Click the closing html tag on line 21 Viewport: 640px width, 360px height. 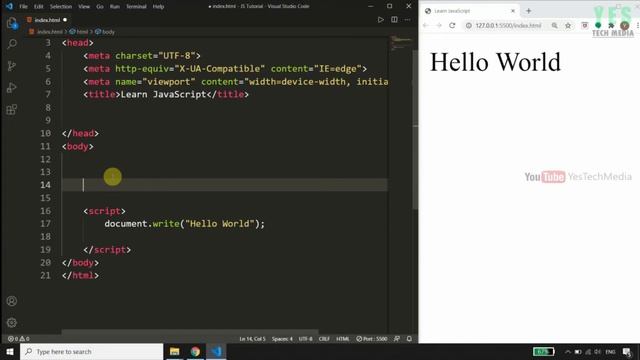tap(80, 276)
